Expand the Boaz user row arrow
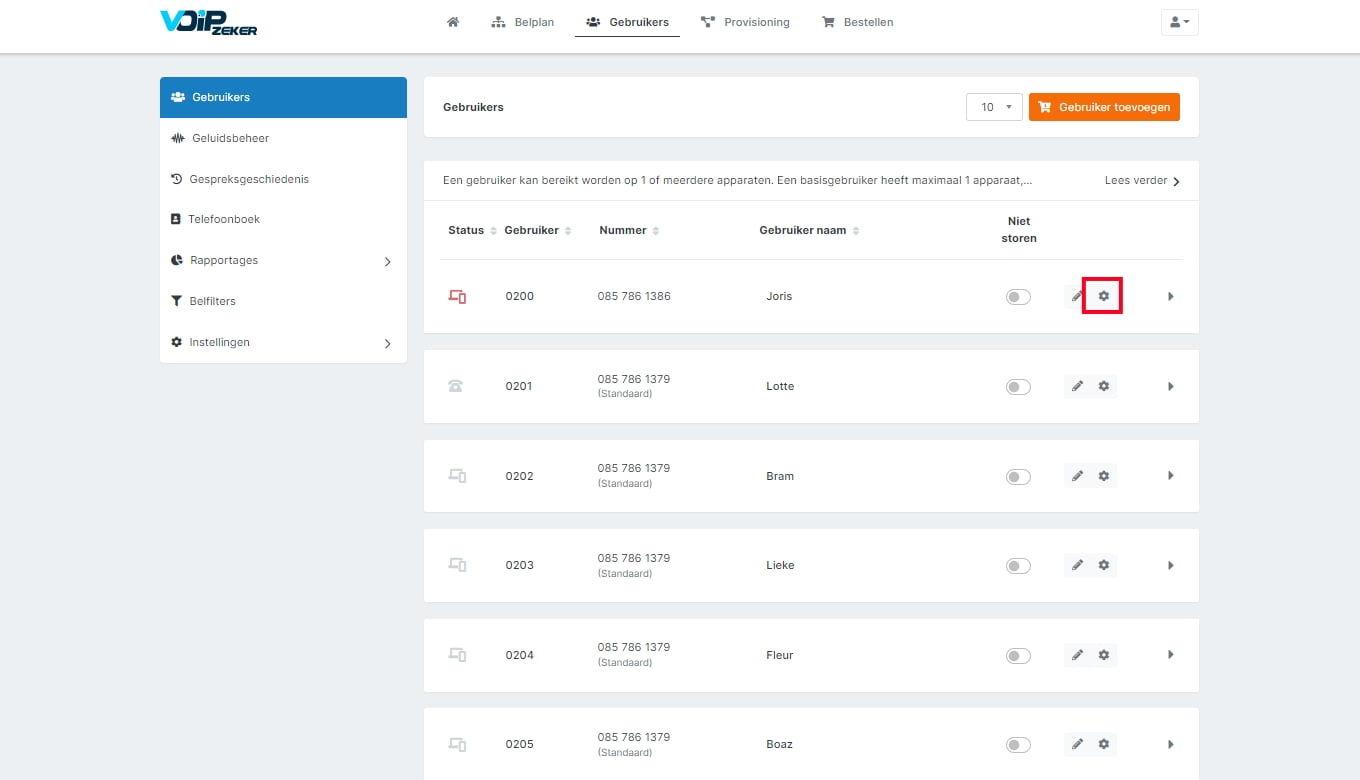This screenshot has width=1360, height=780. [1170, 744]
